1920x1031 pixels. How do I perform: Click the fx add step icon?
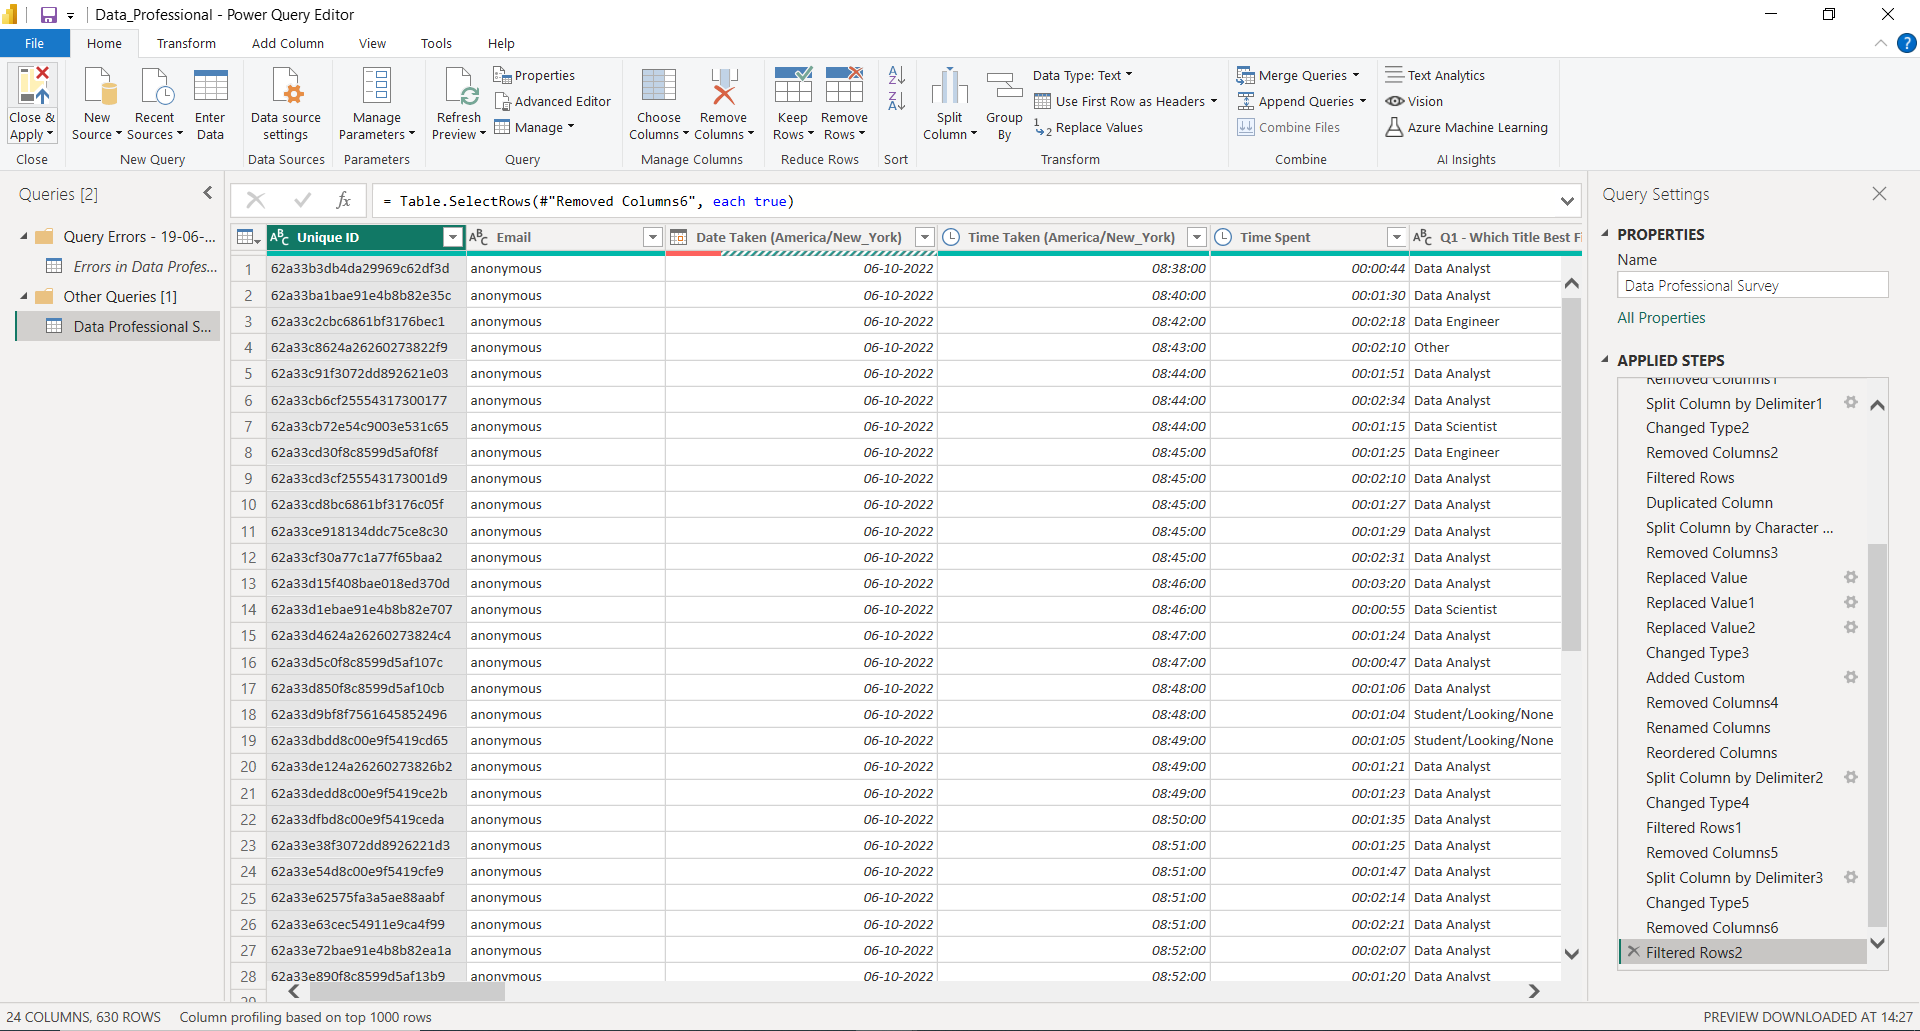point(343,201)
